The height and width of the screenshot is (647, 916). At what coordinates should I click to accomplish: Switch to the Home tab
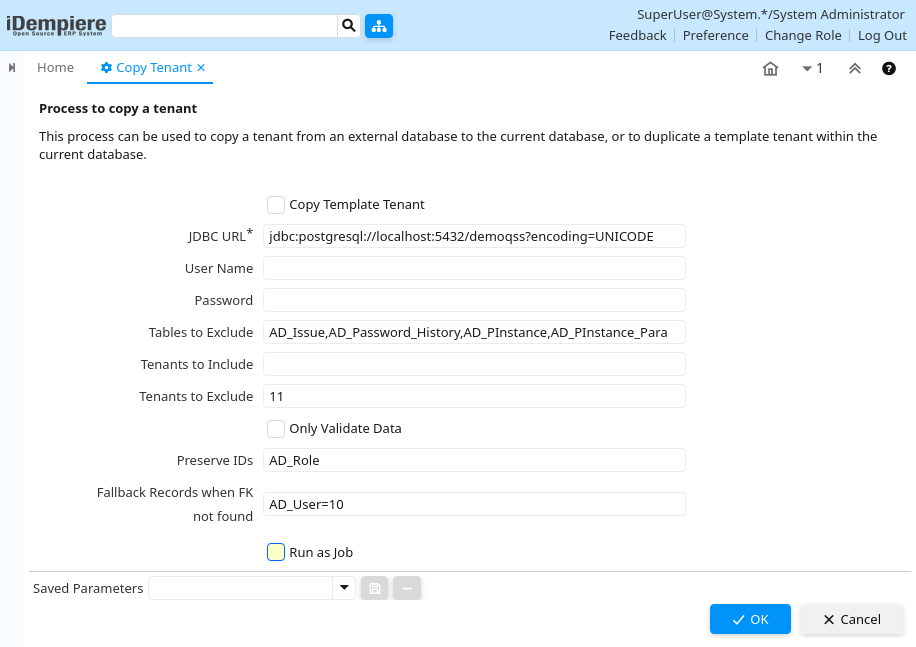coord(55,68)
